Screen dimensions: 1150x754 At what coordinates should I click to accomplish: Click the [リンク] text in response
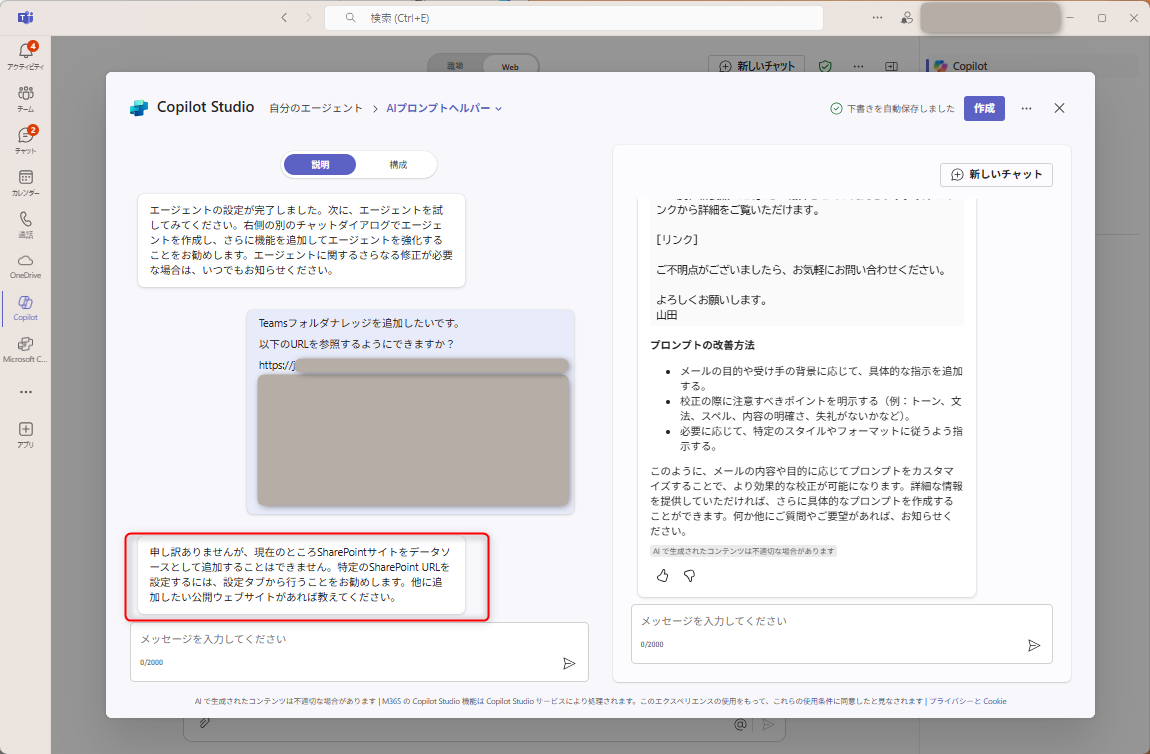point(677,240)
